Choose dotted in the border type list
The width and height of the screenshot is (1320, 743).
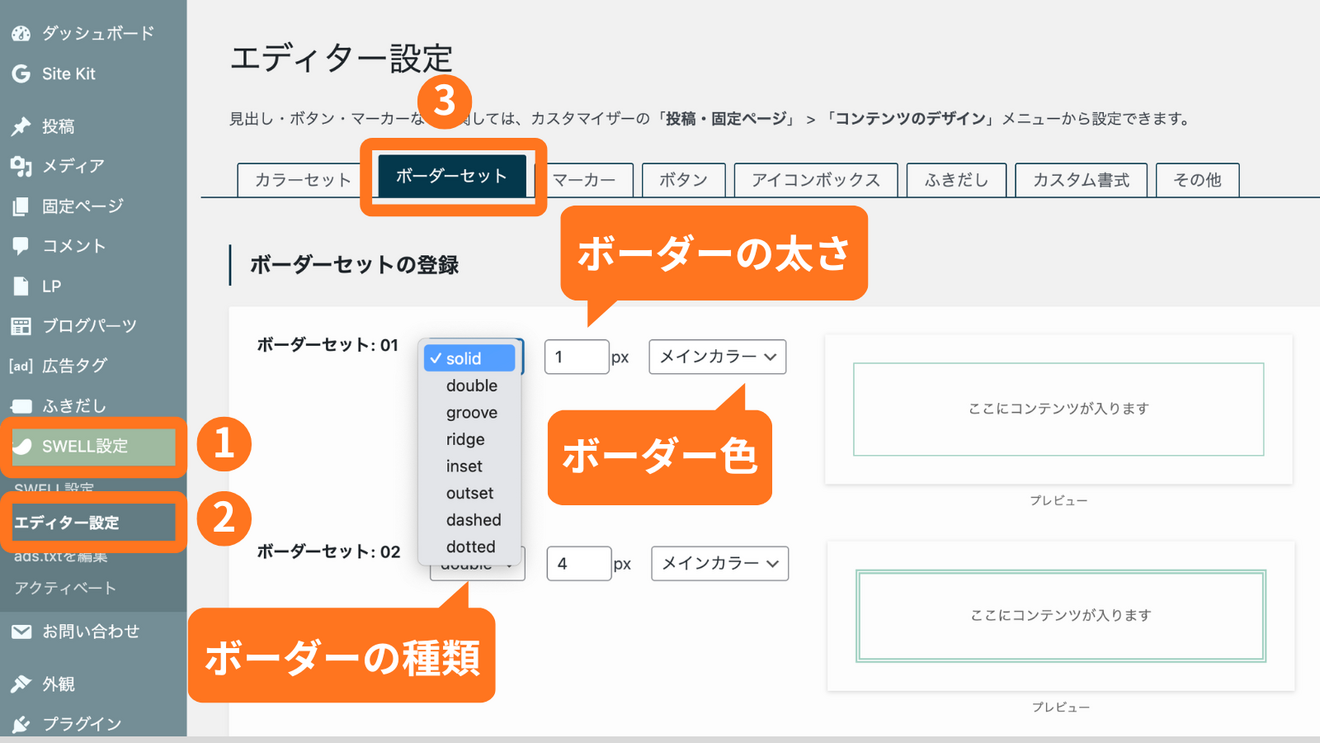(470, 547)
